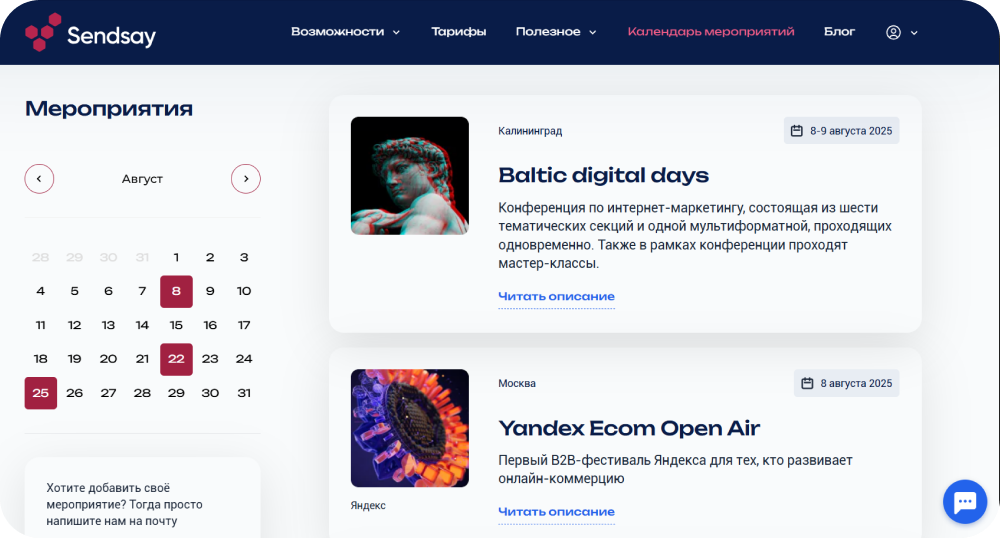Open the user account icon

click(x=893, y=32)
